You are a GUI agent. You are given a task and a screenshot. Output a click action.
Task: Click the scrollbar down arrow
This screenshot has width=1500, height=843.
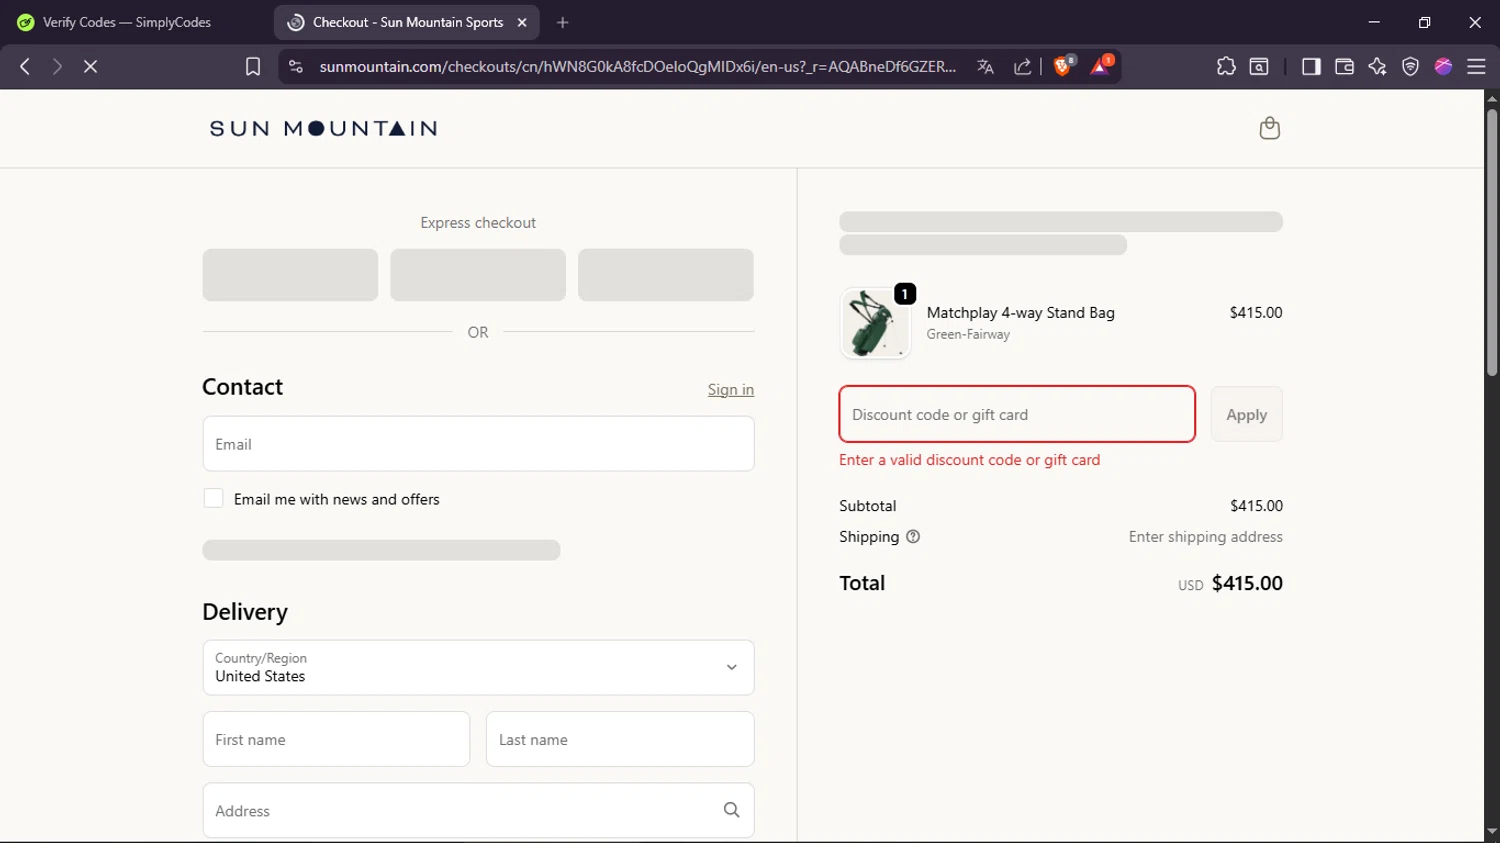click(1492, 832)
